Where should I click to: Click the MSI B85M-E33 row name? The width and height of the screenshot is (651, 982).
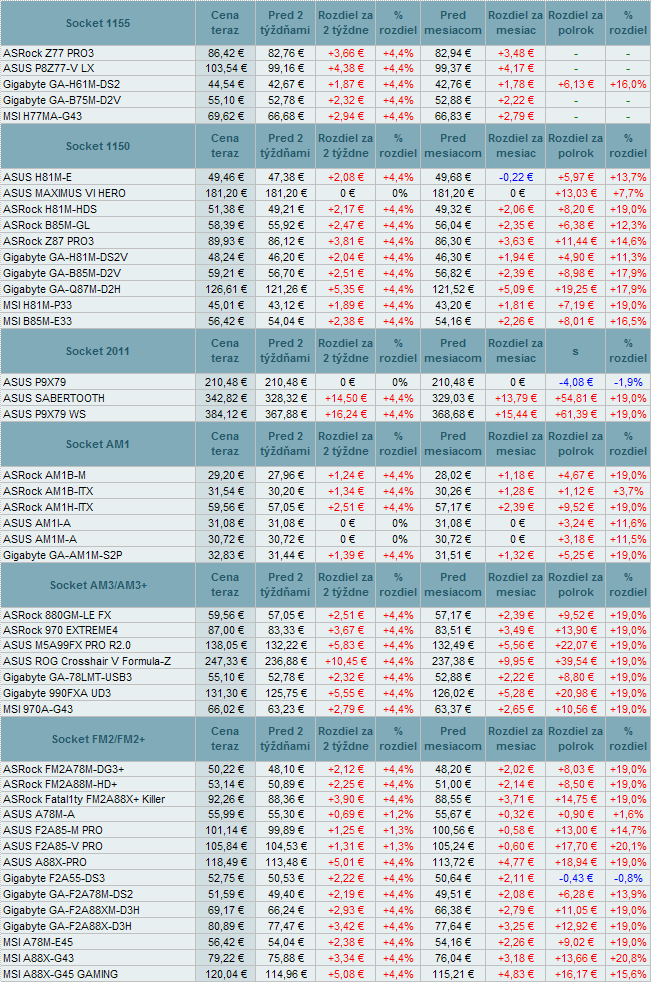[x=38, y=321]
